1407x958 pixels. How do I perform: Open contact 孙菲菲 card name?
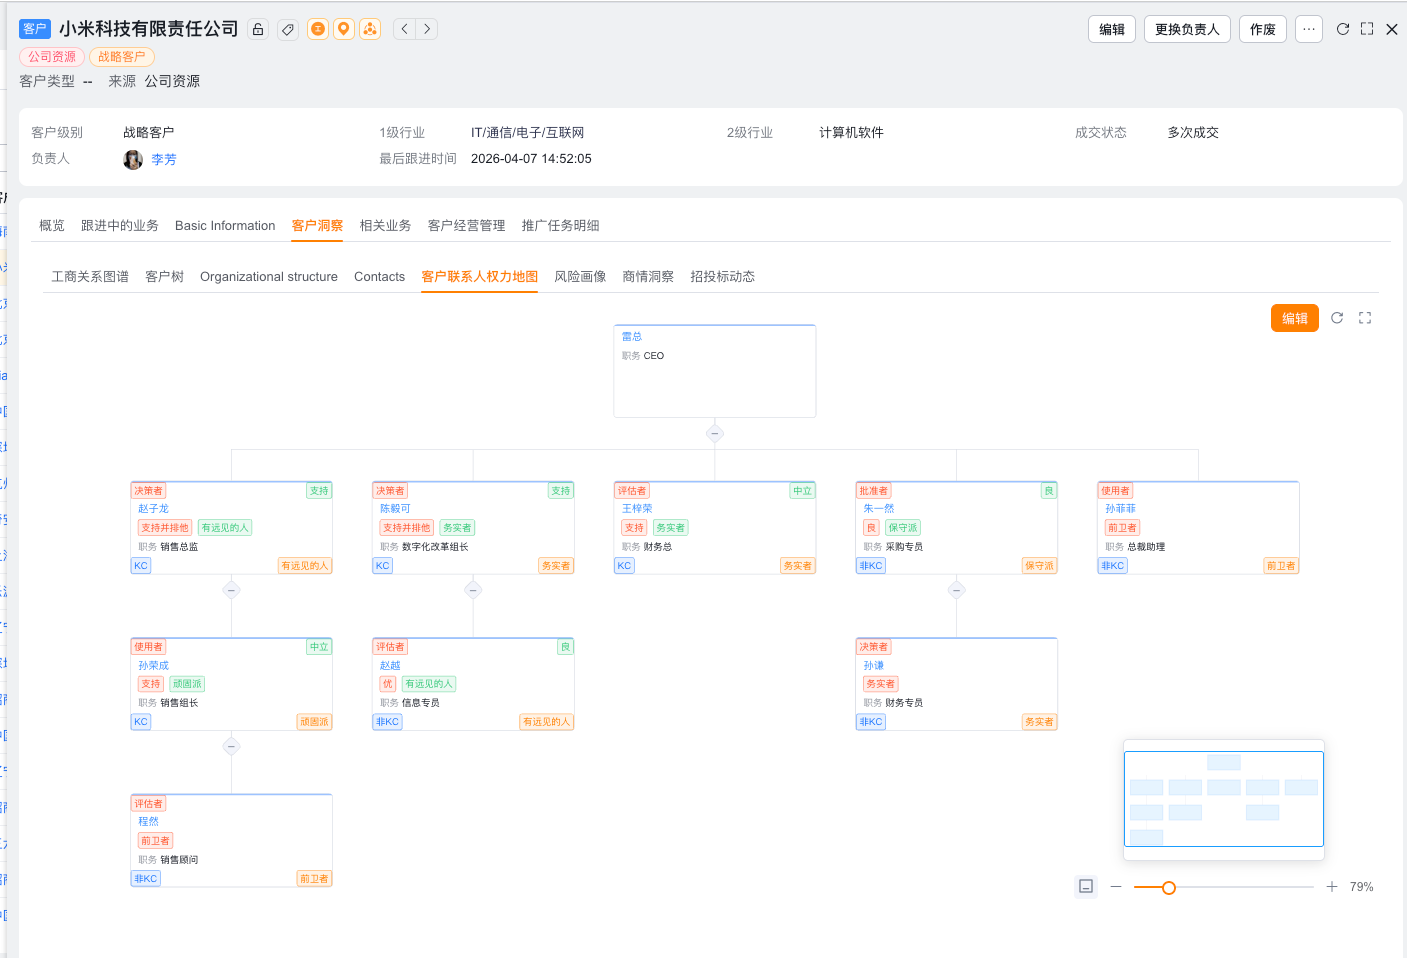[x=1121, y=509]
